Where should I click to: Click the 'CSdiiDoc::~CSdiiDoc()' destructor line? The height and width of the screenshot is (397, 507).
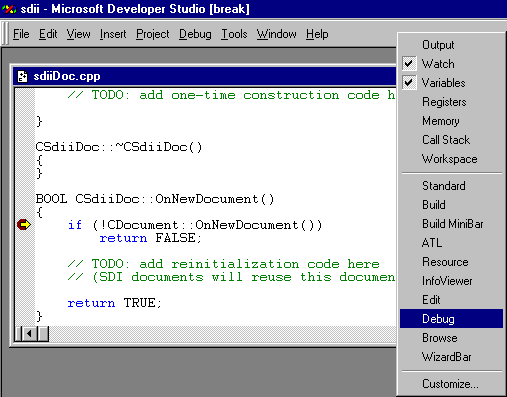point(119,147)
